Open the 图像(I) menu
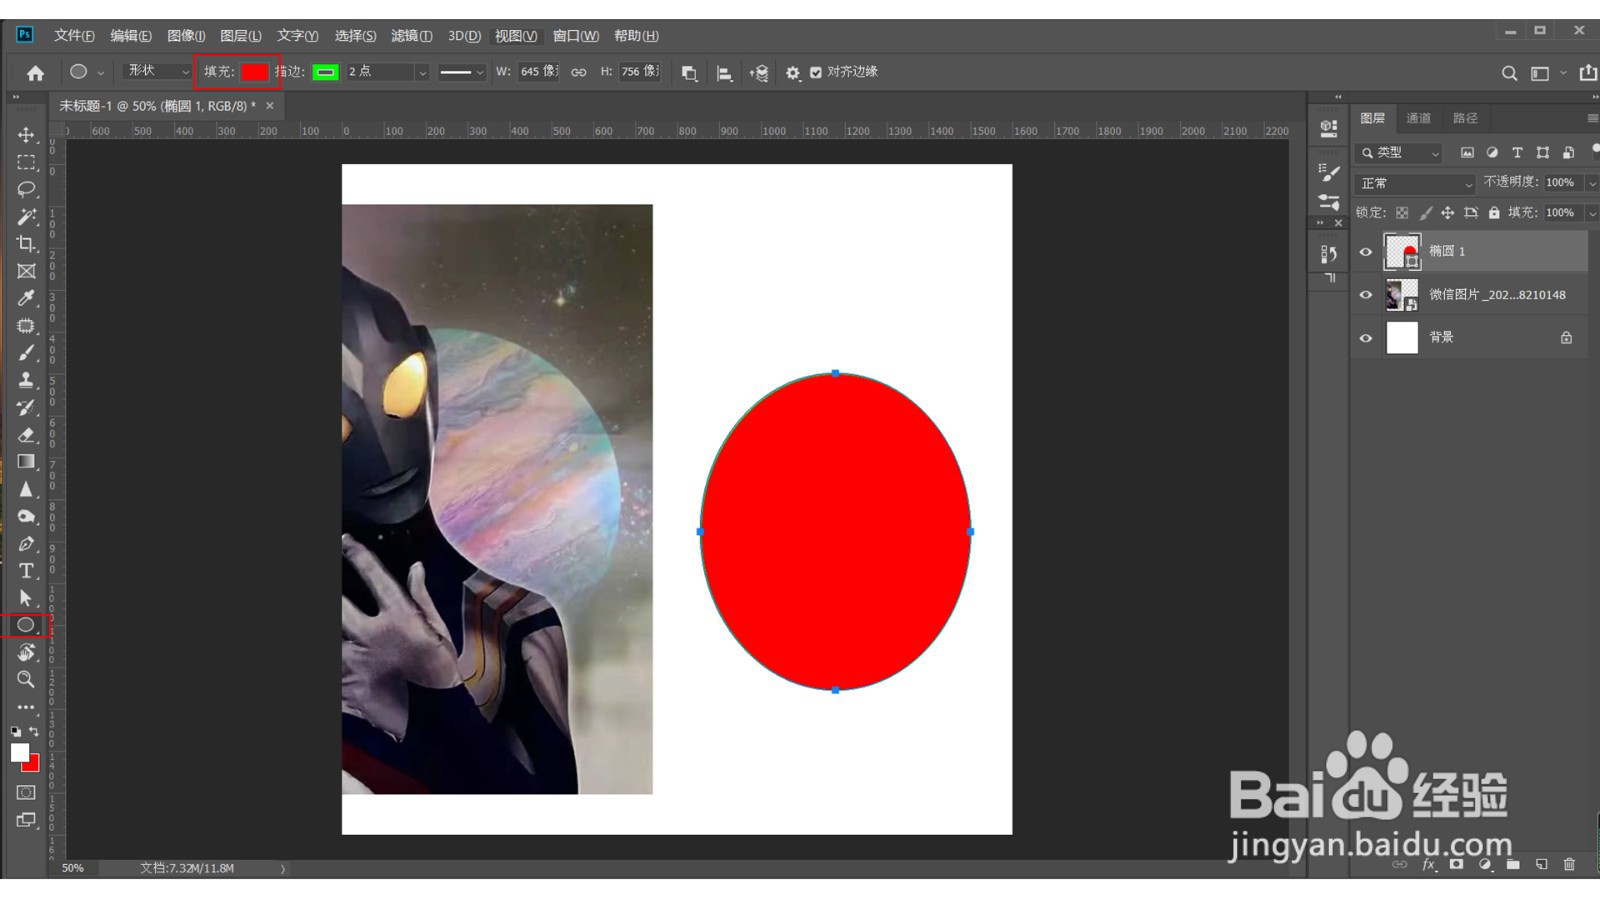Viewport: 1600px width, 900px height. (x=186, y=36)
